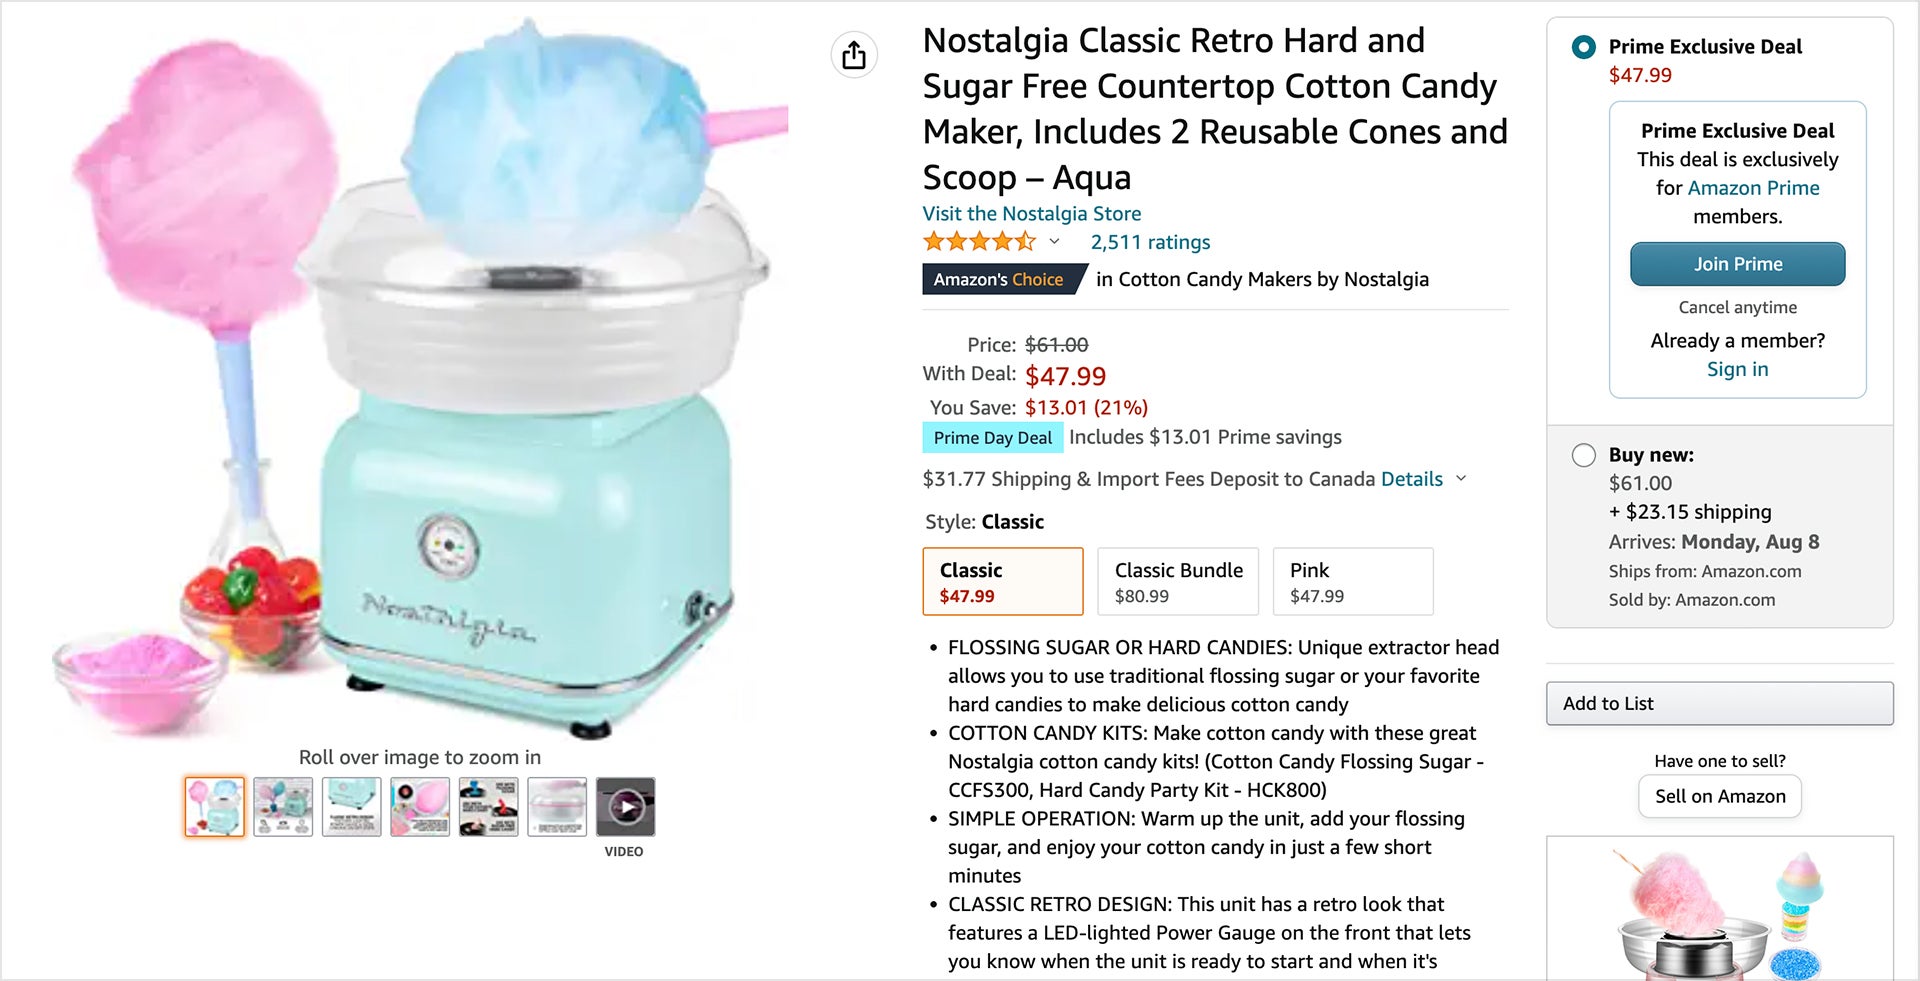Expand the shipping Details dropdown
1920x981 pixels.
(1410, 479)
